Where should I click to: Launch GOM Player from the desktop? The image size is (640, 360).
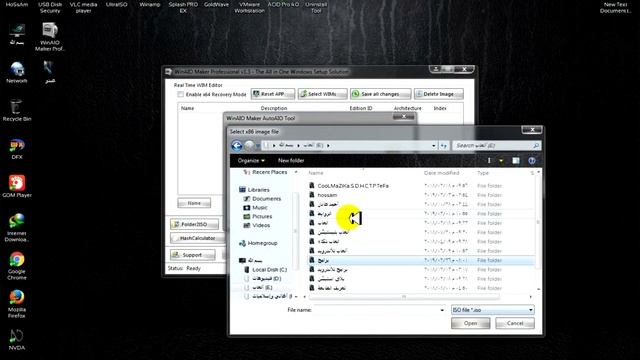17,187
